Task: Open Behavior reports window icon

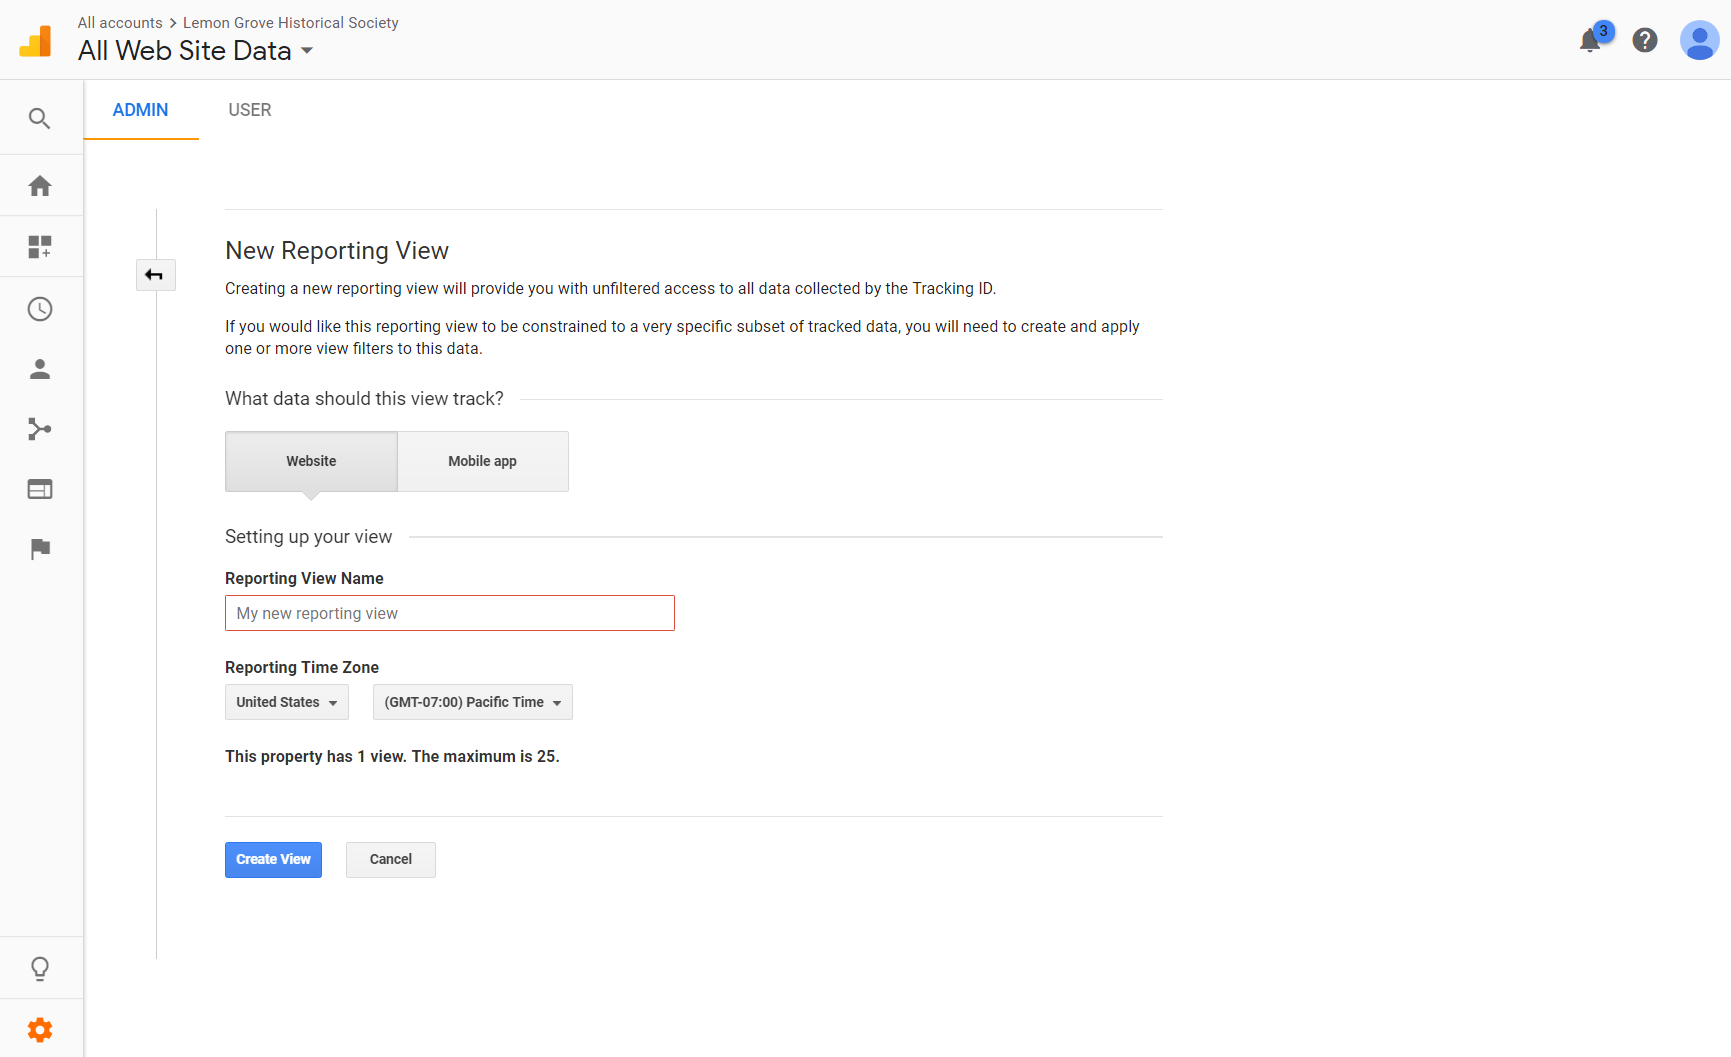Action: pyautogui.click(x=40, y=489)
